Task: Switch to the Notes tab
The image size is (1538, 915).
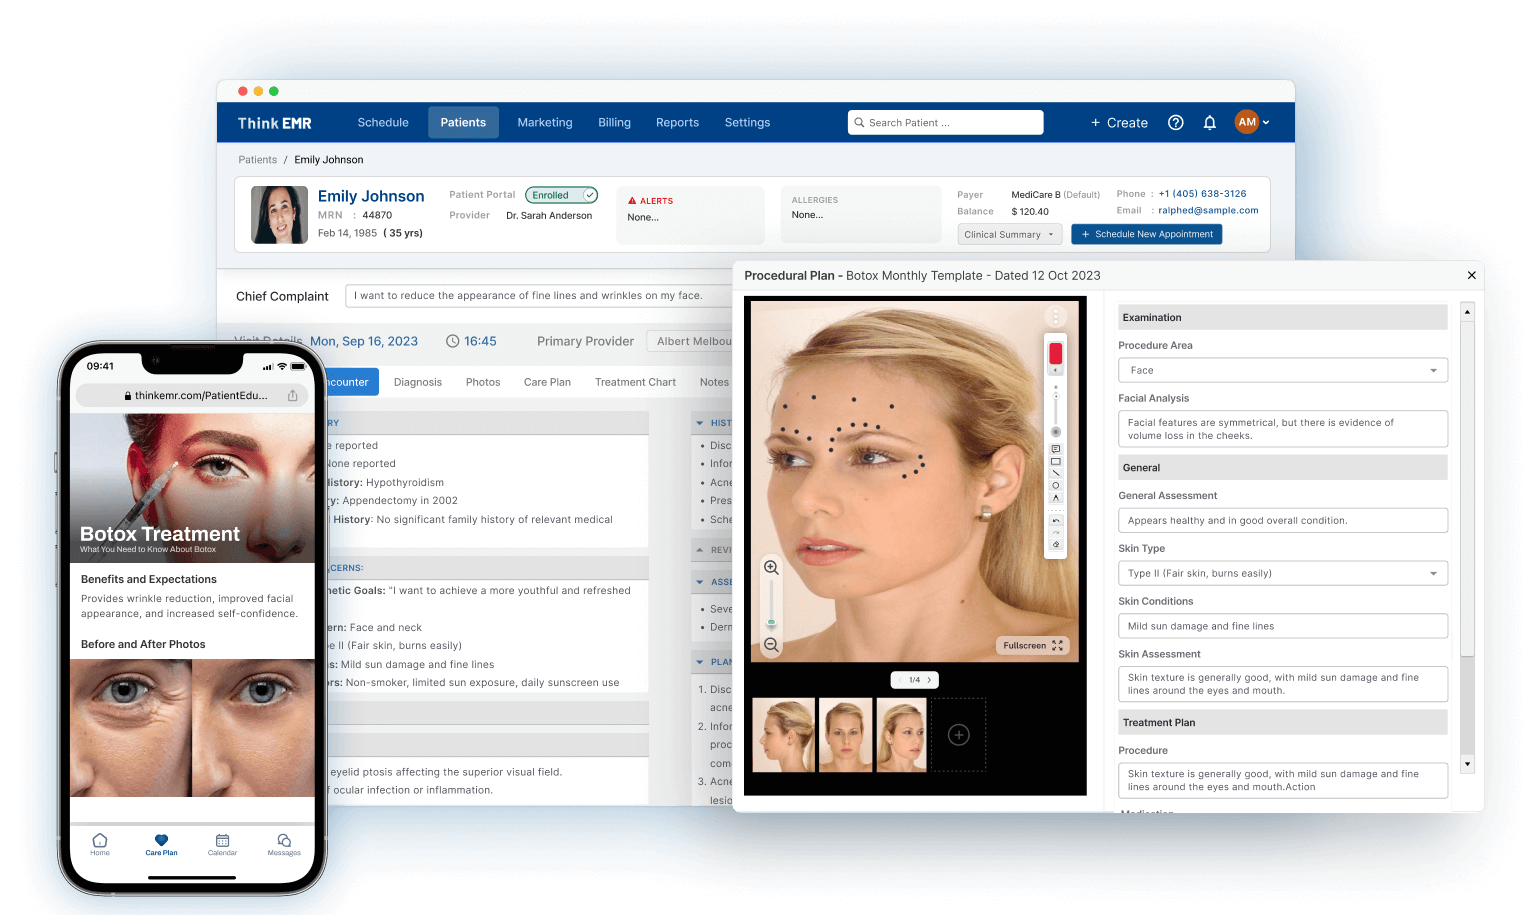Action: [714, 382]
